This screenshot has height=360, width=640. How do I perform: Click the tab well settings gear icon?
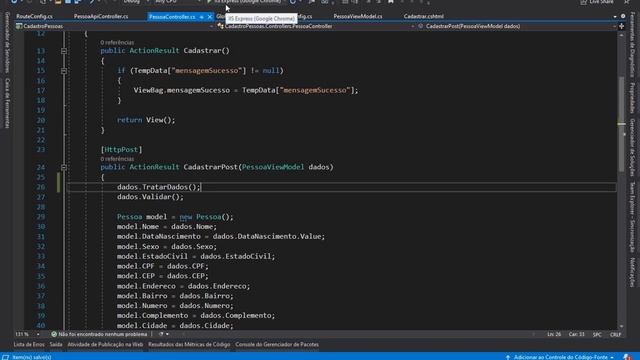click(x=623, y=16)
